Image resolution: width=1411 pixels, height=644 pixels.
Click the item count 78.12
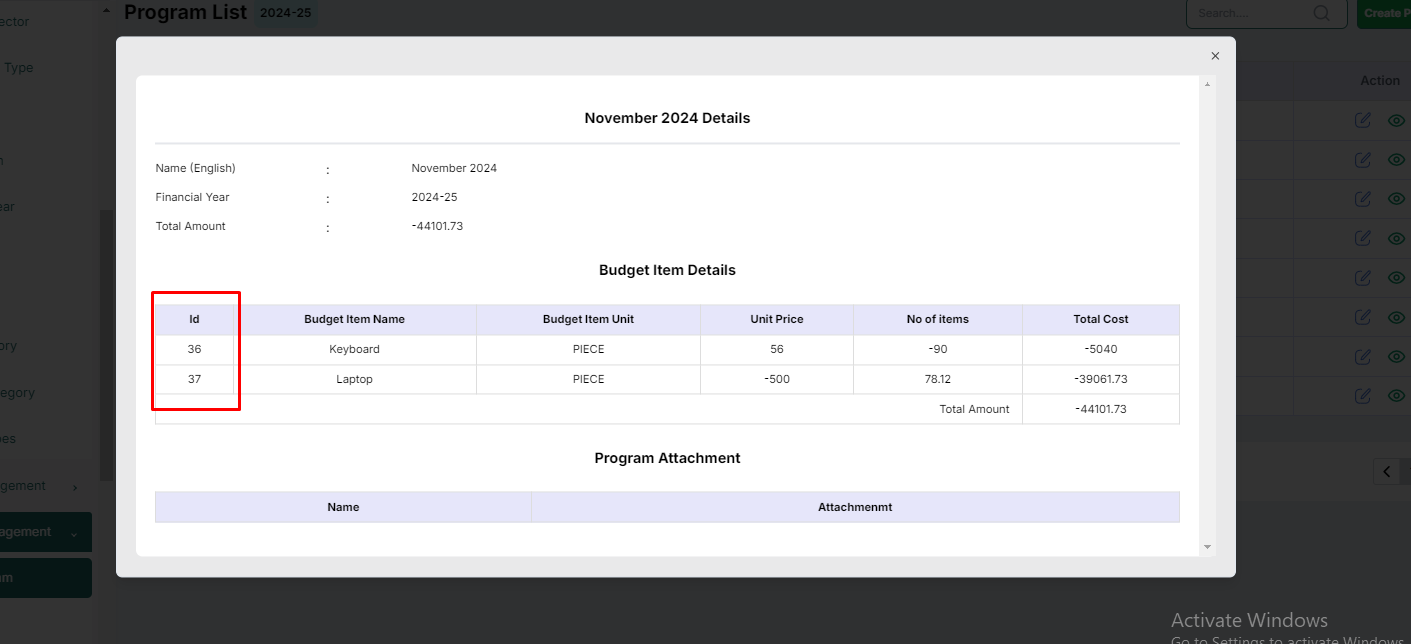(938, 380)
